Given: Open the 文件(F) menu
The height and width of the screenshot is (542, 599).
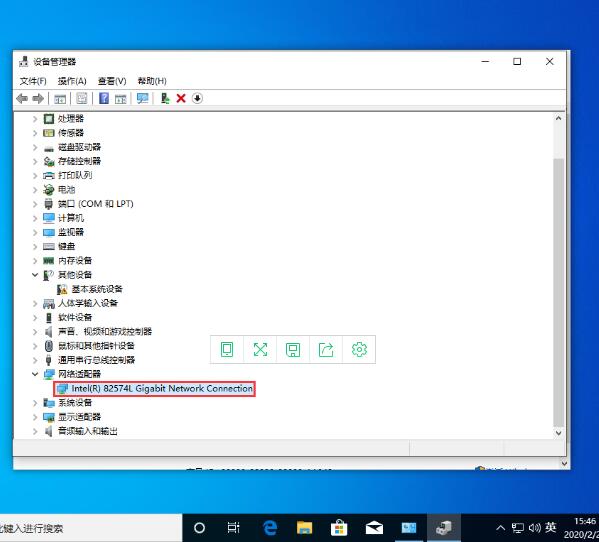Looking at the screenshot, I should (x=33, y=81).
